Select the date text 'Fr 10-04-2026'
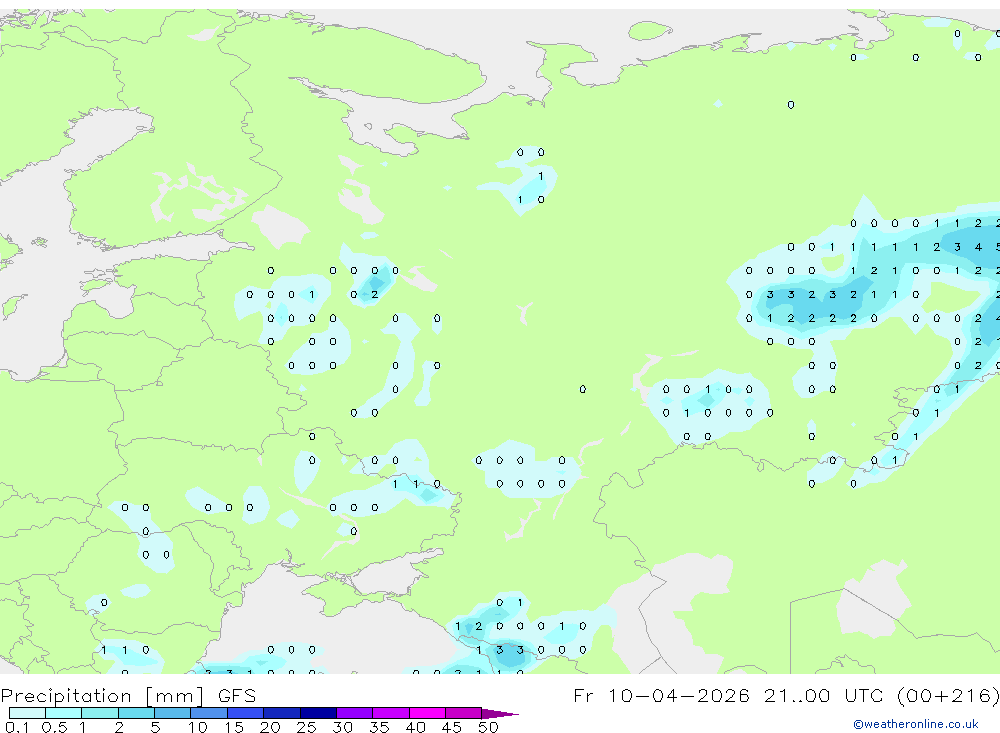Image resolution: width=1000 pixels, height=733 pixels. (661, 695)
